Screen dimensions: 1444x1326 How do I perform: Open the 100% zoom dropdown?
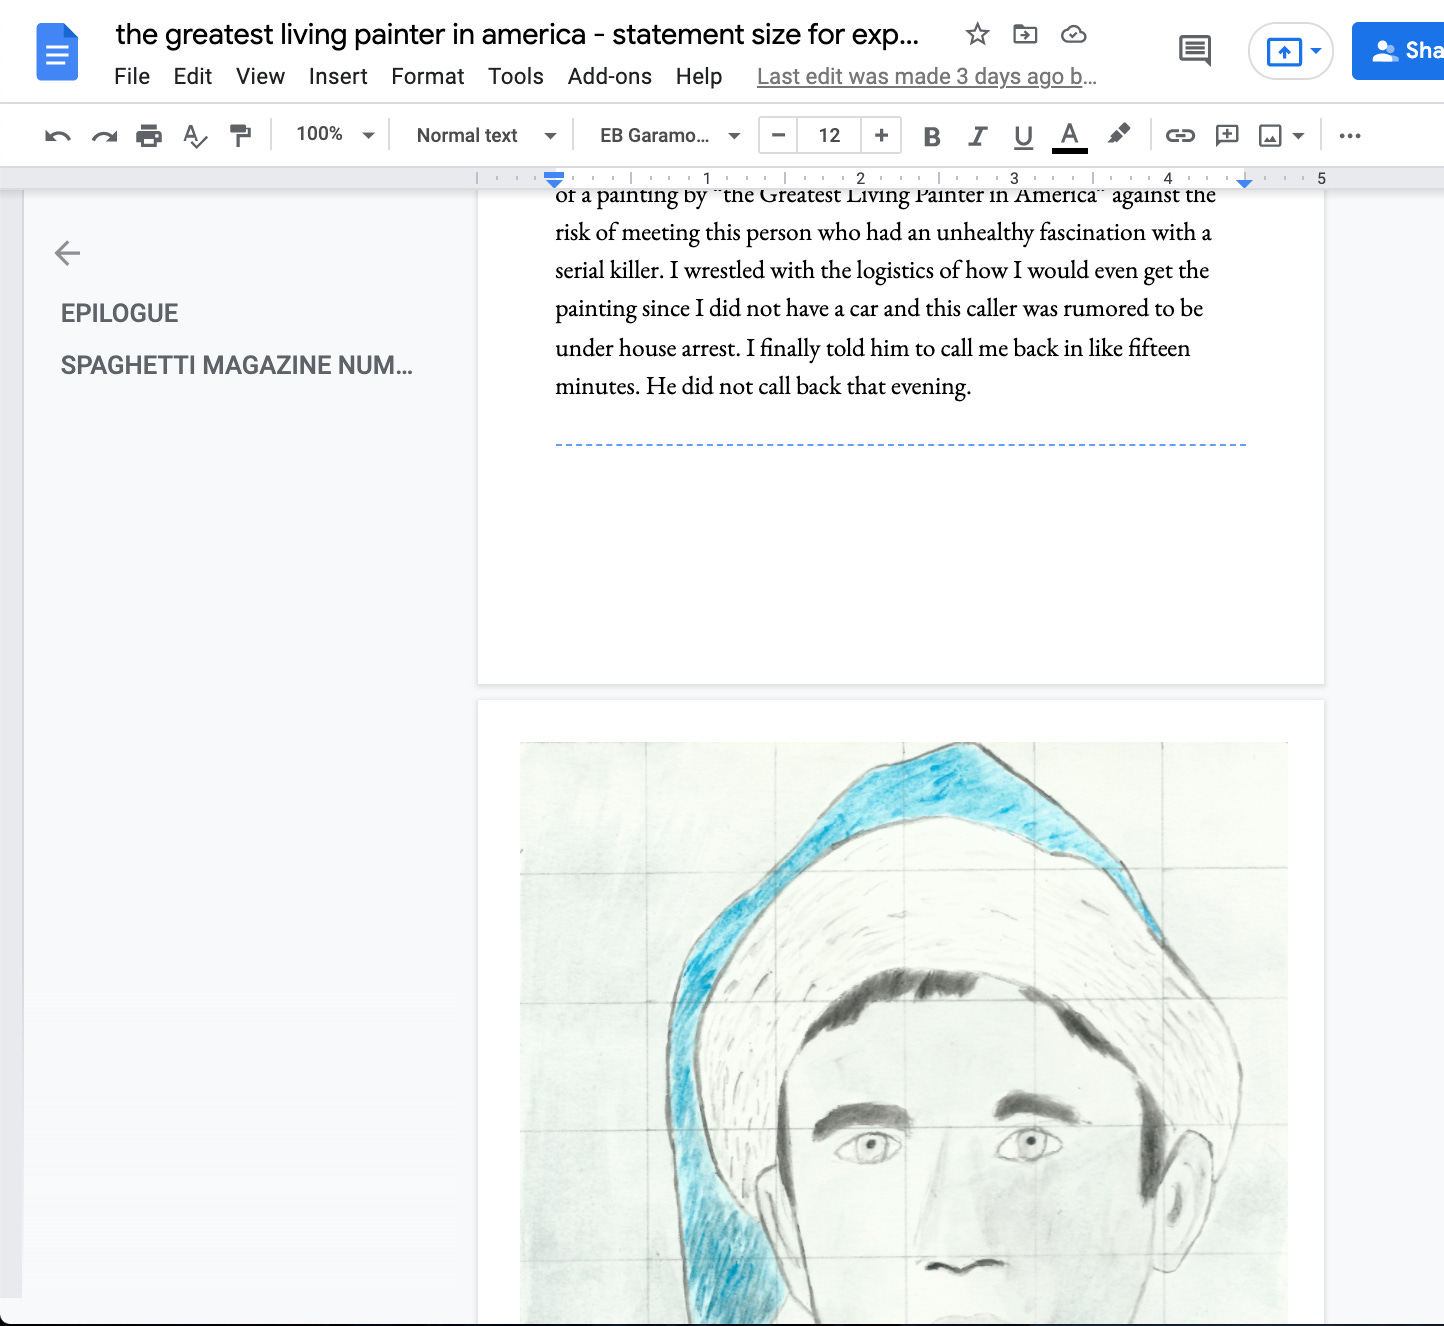tap(334, 135)
